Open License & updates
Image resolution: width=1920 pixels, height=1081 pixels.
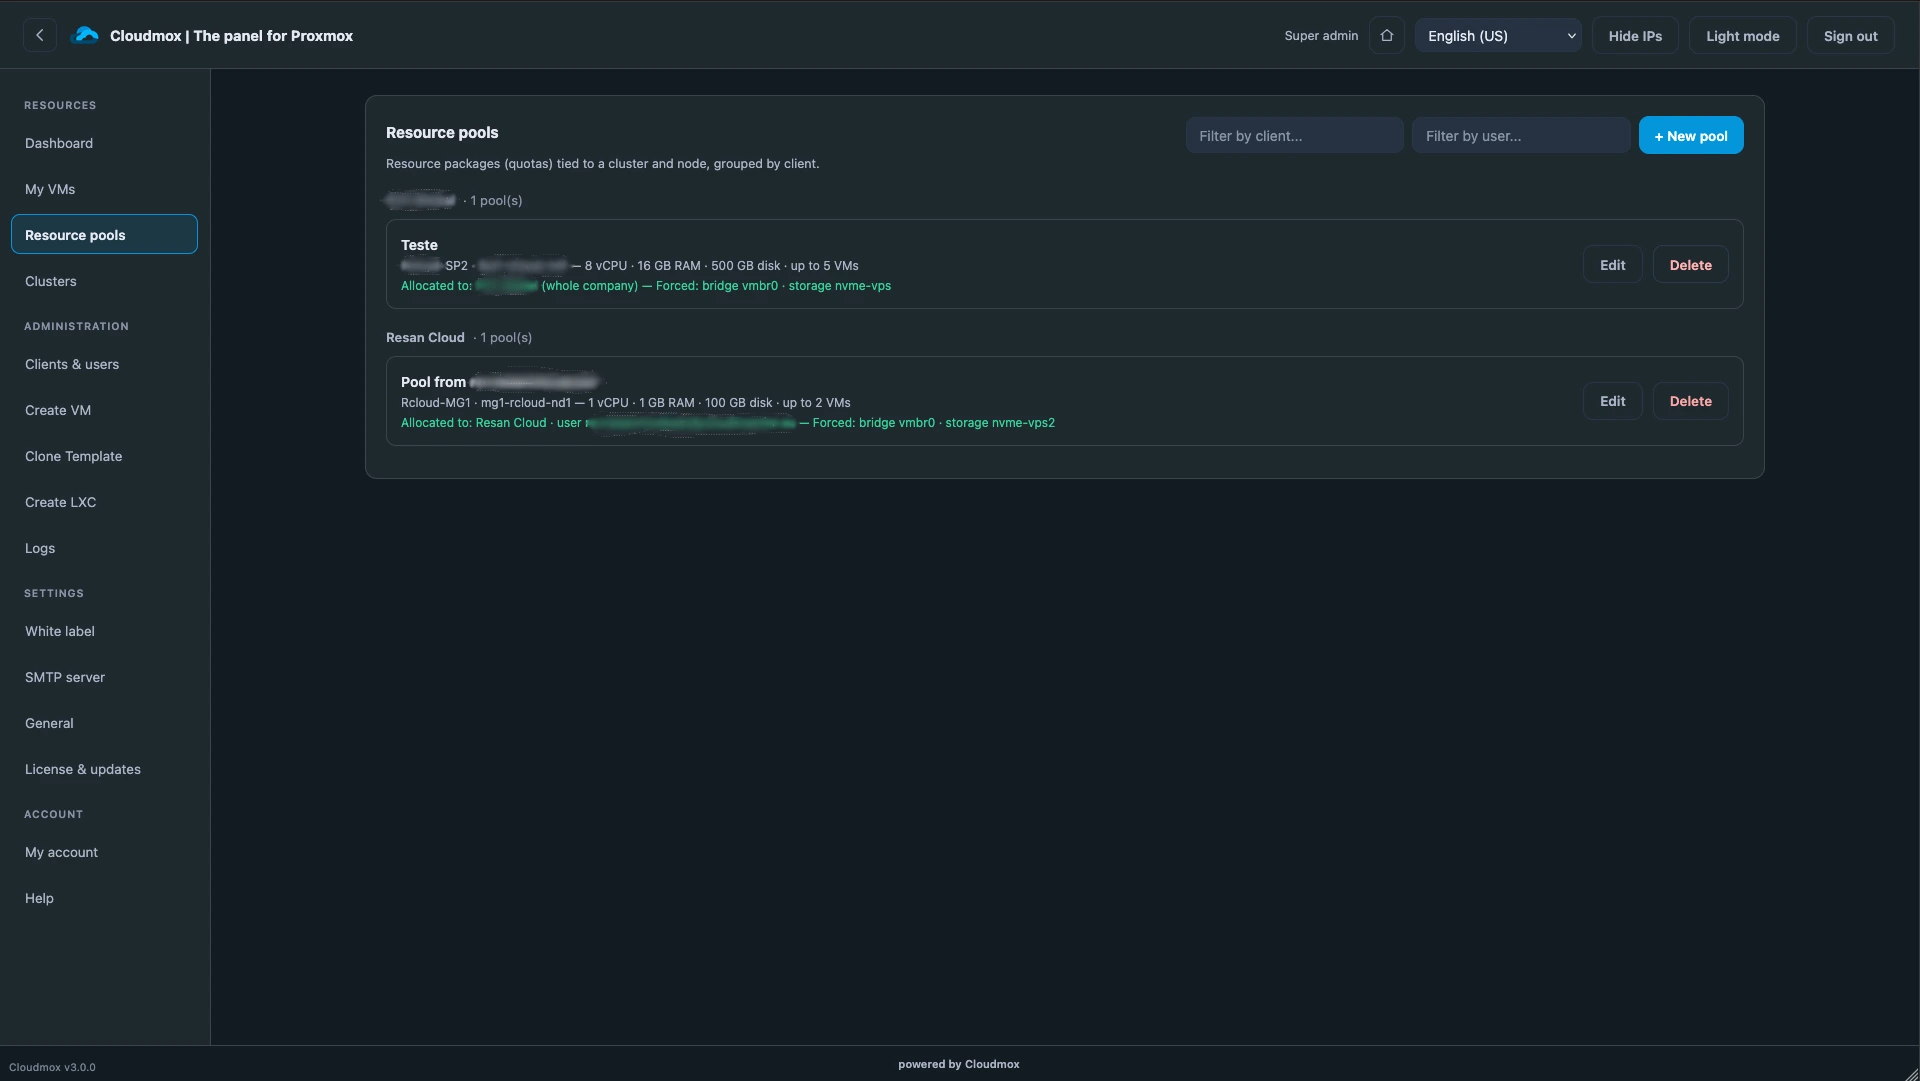point(104,769)
